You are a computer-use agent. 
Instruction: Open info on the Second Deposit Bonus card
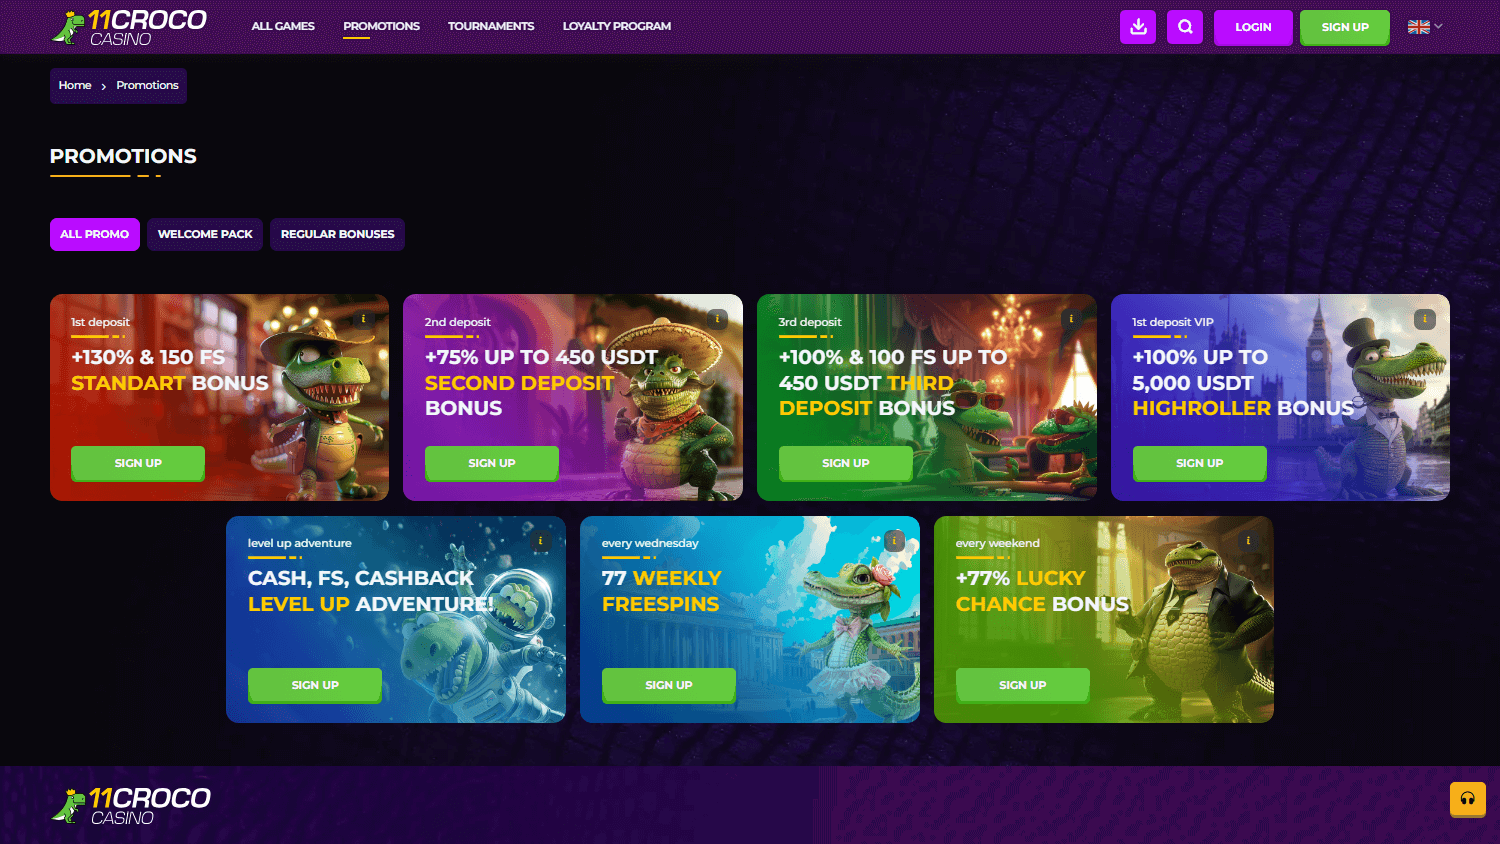pos(717,319)
